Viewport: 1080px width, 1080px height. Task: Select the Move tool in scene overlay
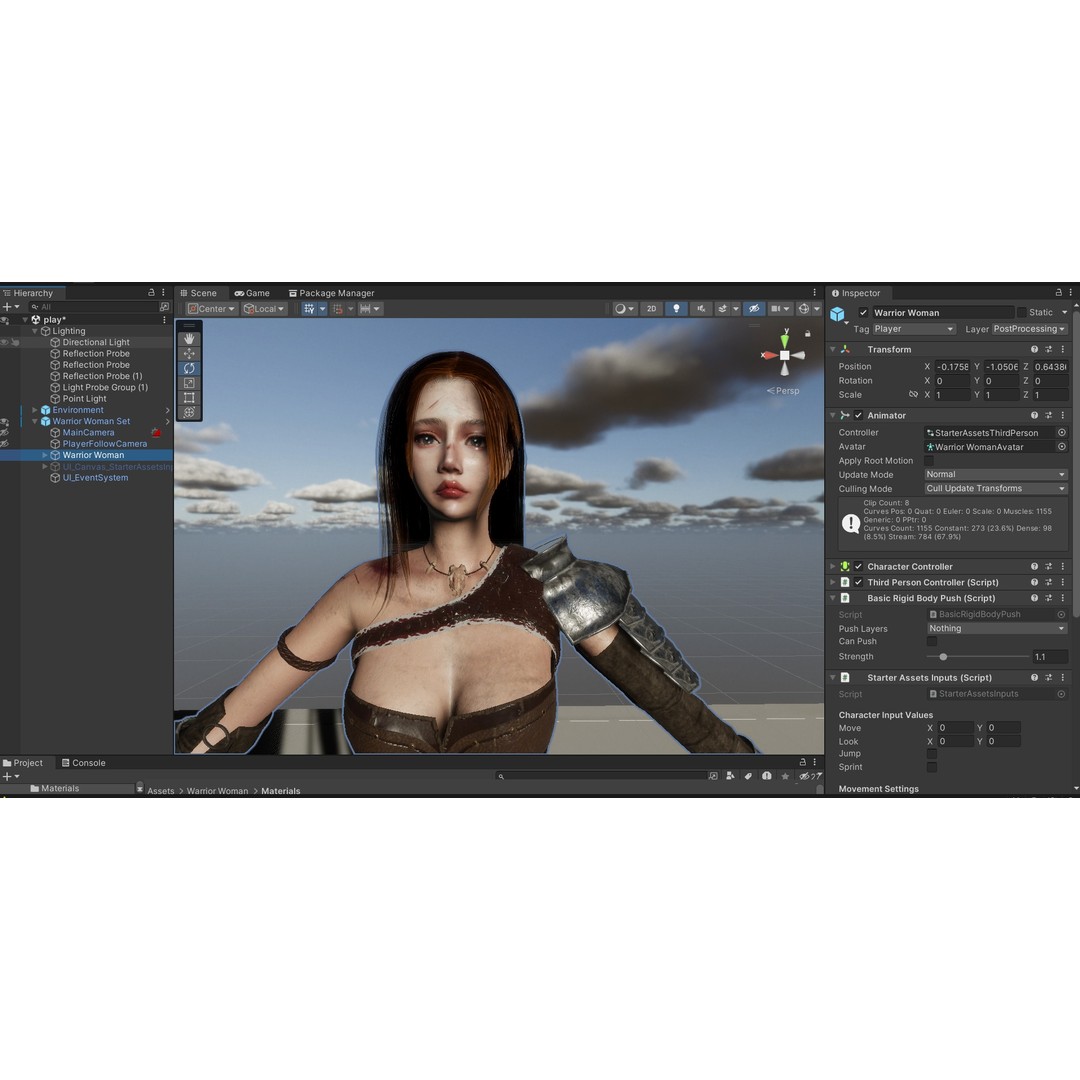(x=189, y=353)
